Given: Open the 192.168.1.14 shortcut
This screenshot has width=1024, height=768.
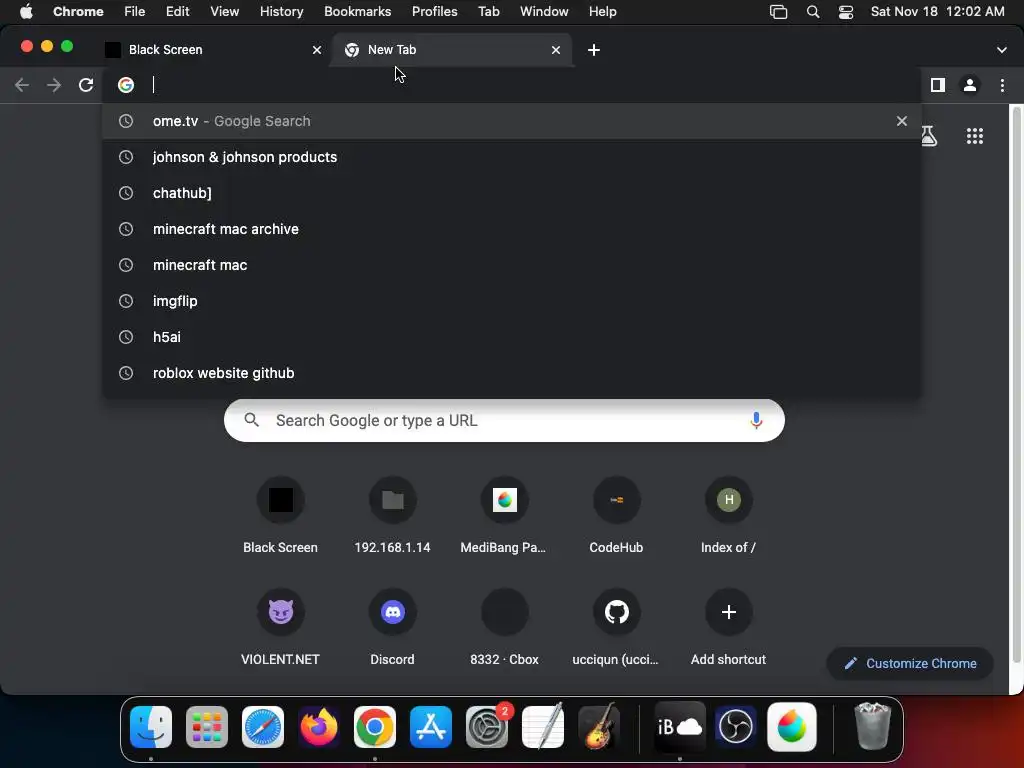Looking at the screenshot, I should click(x=392, y=516).
